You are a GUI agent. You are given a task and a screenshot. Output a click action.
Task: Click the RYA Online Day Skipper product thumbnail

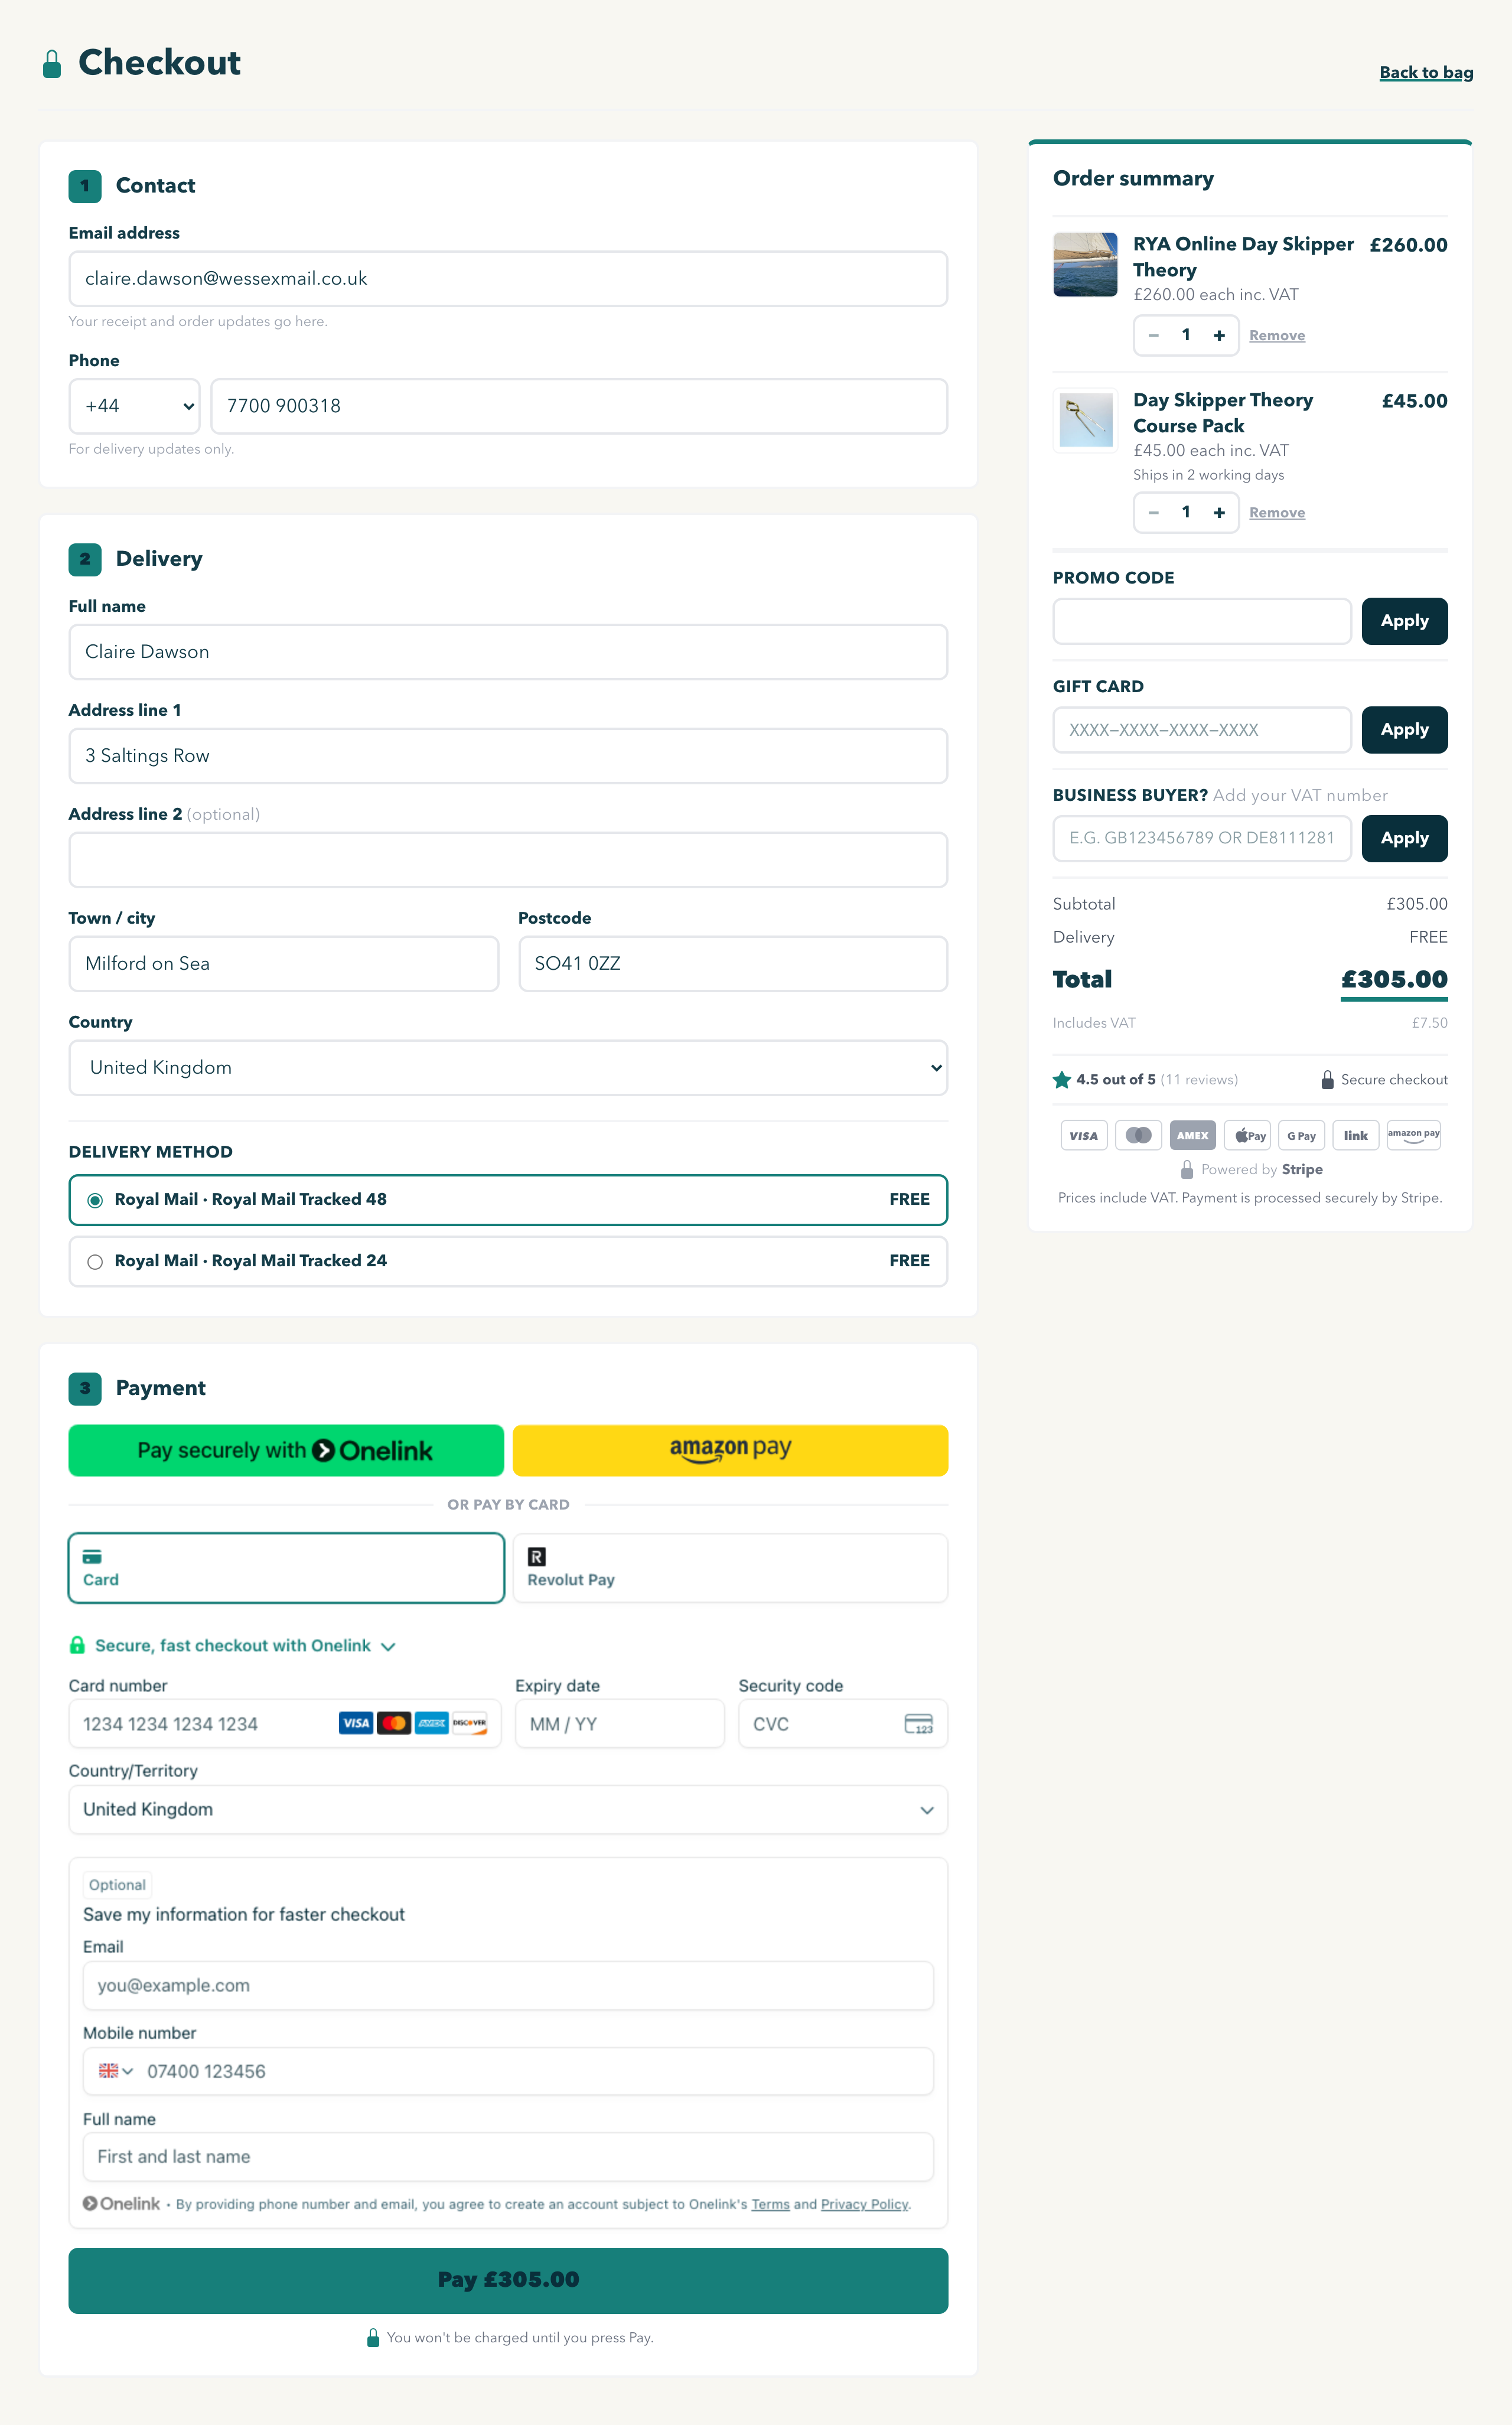[x=1085, y=265]
